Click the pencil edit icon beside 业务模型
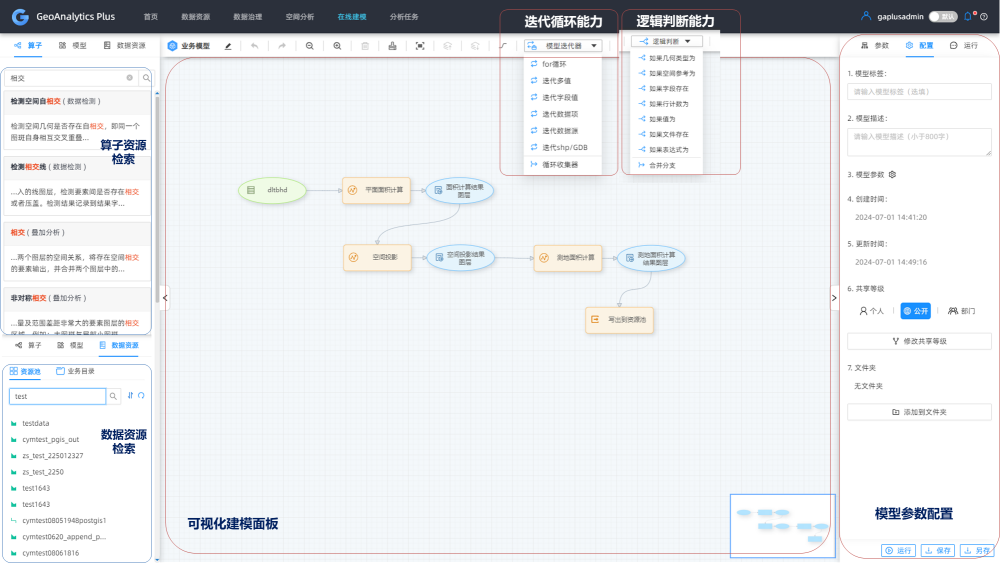Viewport: 1000px width, 563px height. click(x=228, y=46)
